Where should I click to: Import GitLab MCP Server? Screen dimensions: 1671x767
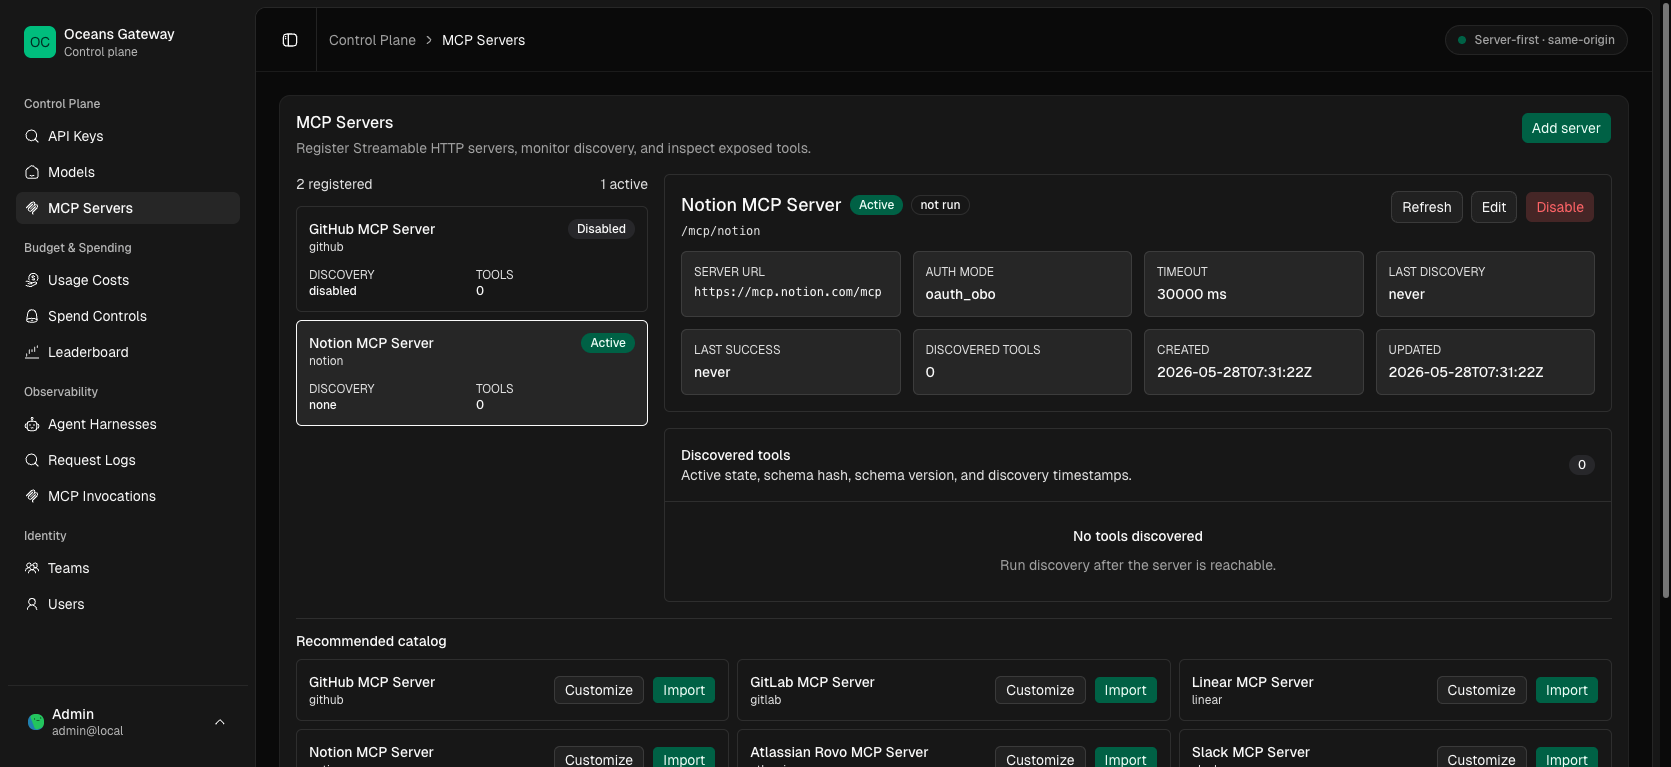click(1125, 690)
